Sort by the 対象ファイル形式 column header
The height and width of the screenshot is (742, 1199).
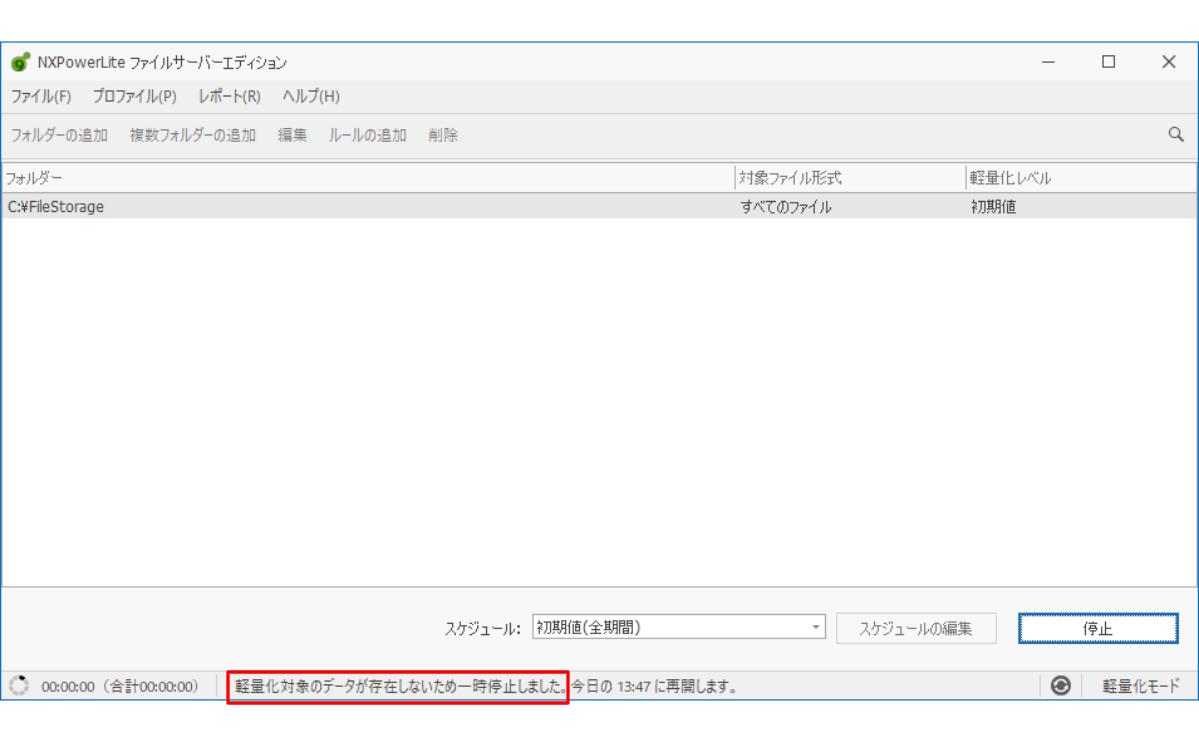[850, 177]
